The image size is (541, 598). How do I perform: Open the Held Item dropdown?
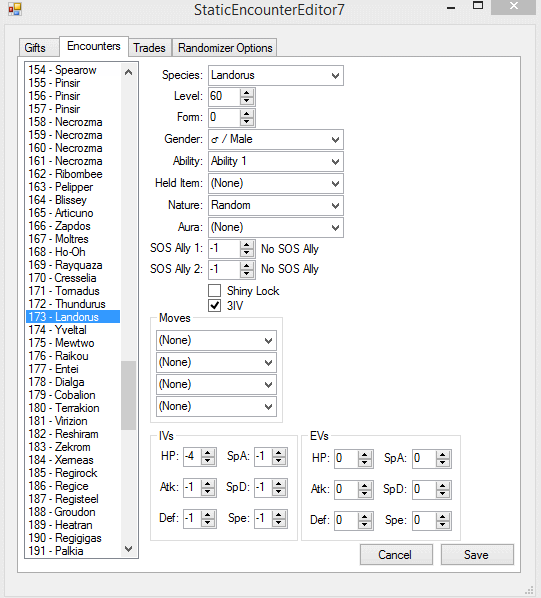point(276,183)
